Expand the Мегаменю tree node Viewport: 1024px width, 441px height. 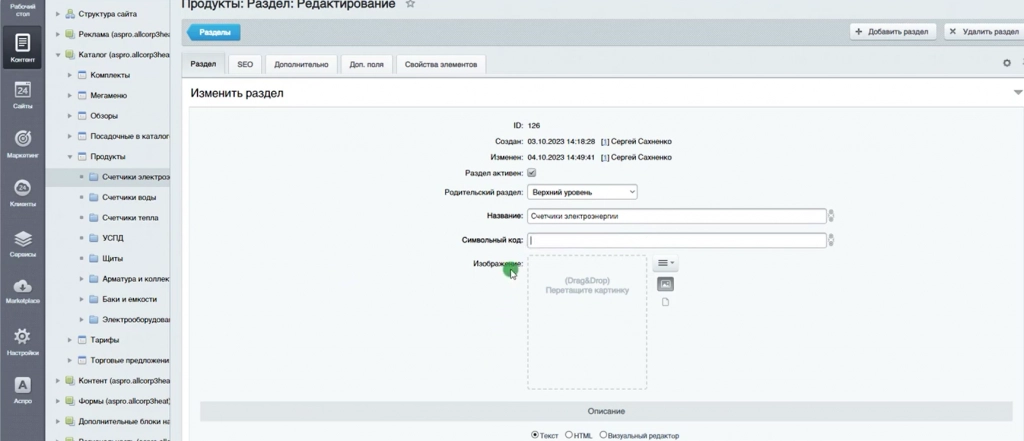[x=70, y=95]
